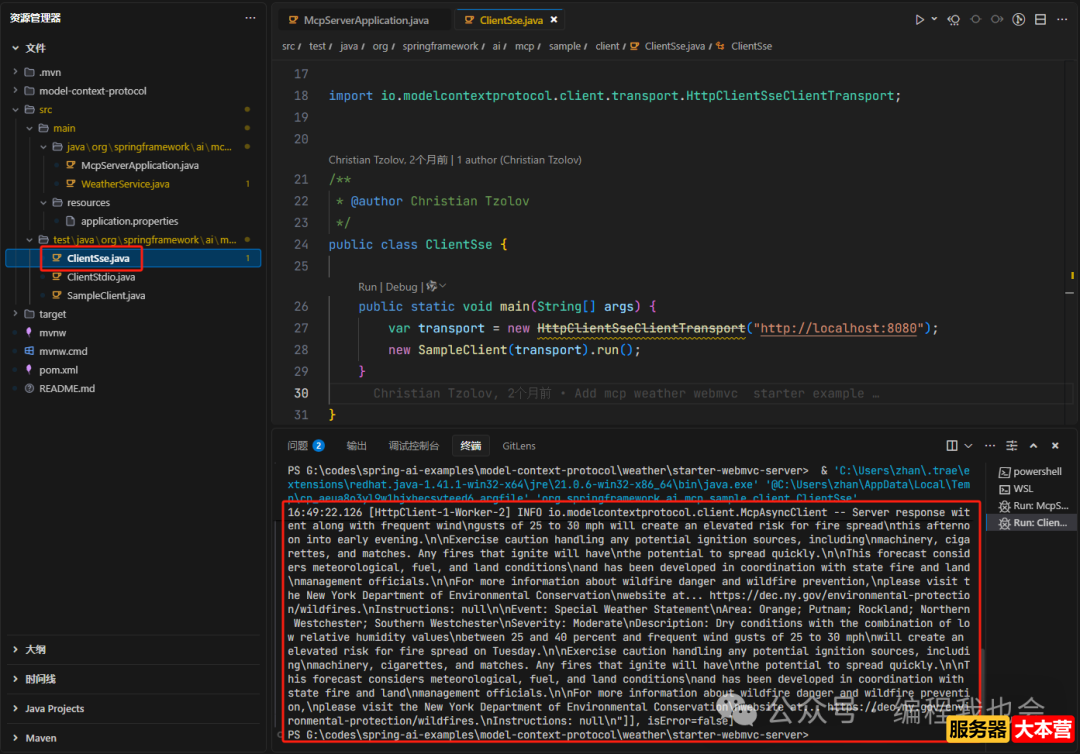Open application.properties file
The height and width of the screenshot is (754, 1080).
[129, 221]
